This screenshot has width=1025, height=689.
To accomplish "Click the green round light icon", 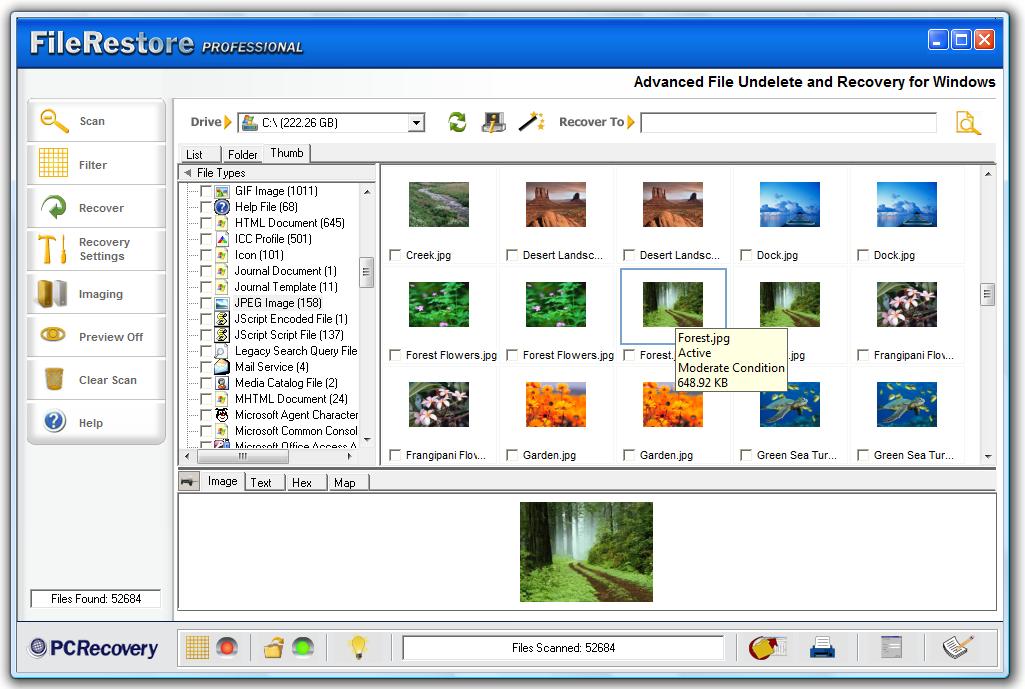I will tap(303, 647).
